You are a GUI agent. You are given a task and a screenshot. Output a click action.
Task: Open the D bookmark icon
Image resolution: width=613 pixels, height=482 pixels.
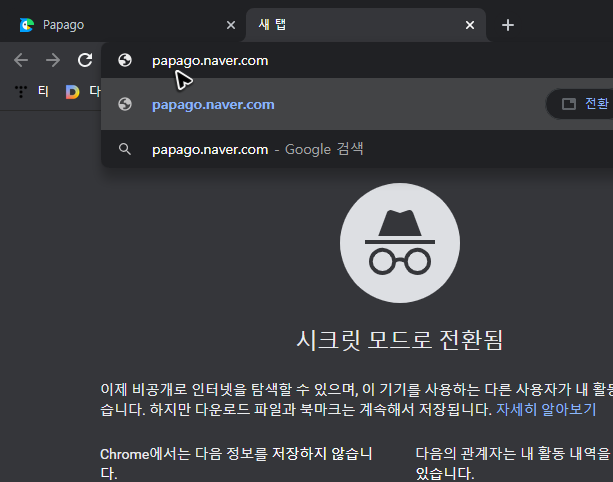coord(72,92)
